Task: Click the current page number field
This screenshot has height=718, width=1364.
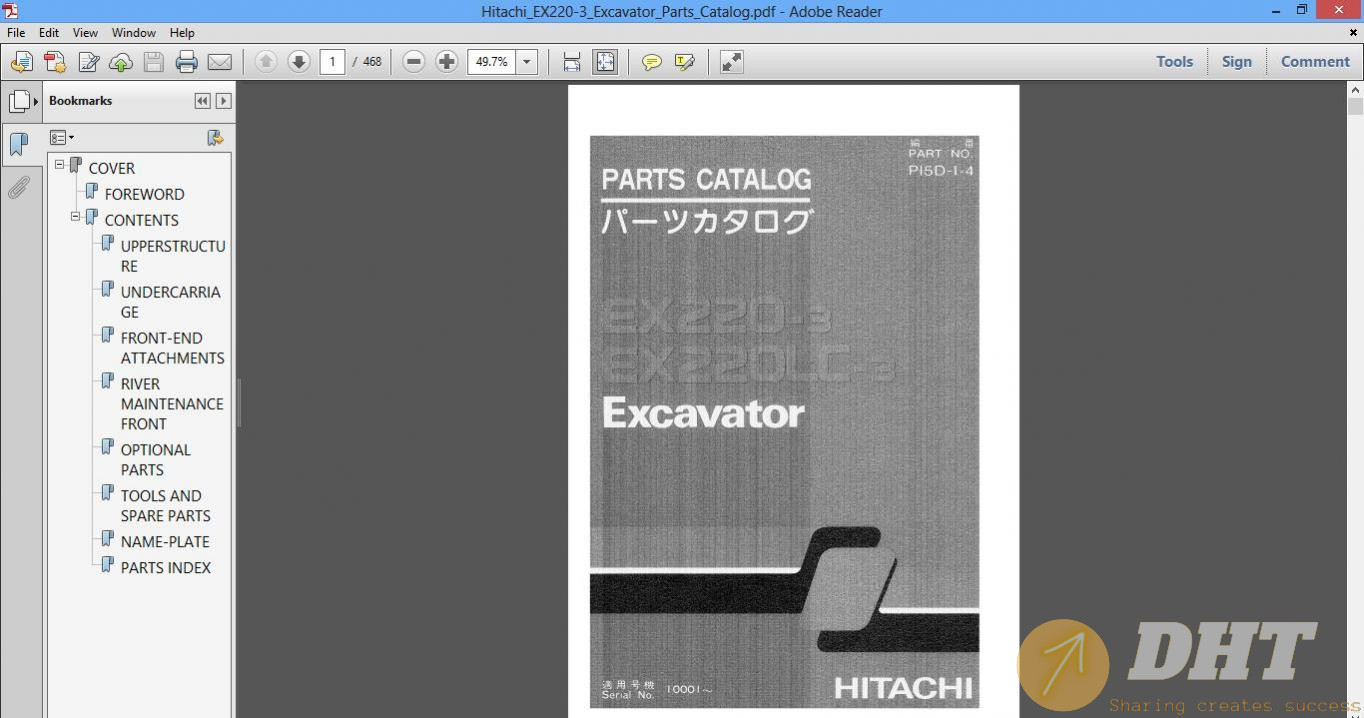Action: pyautogui.click(x=332, y=62)
